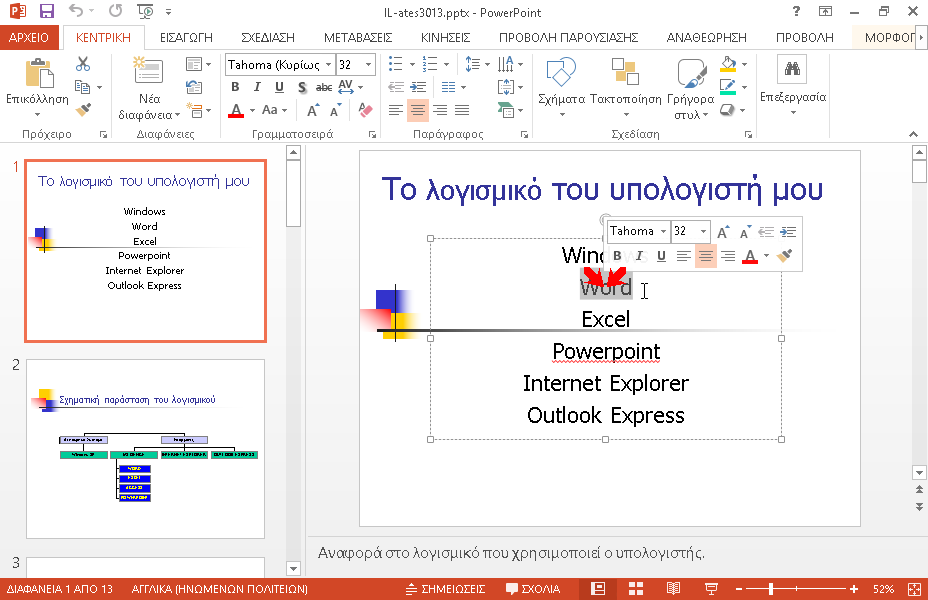The height and width of the screenshot is (600, 928).
Task: Open the Νέα διαφάνεια dropdown
Action: tap(149, 107)
